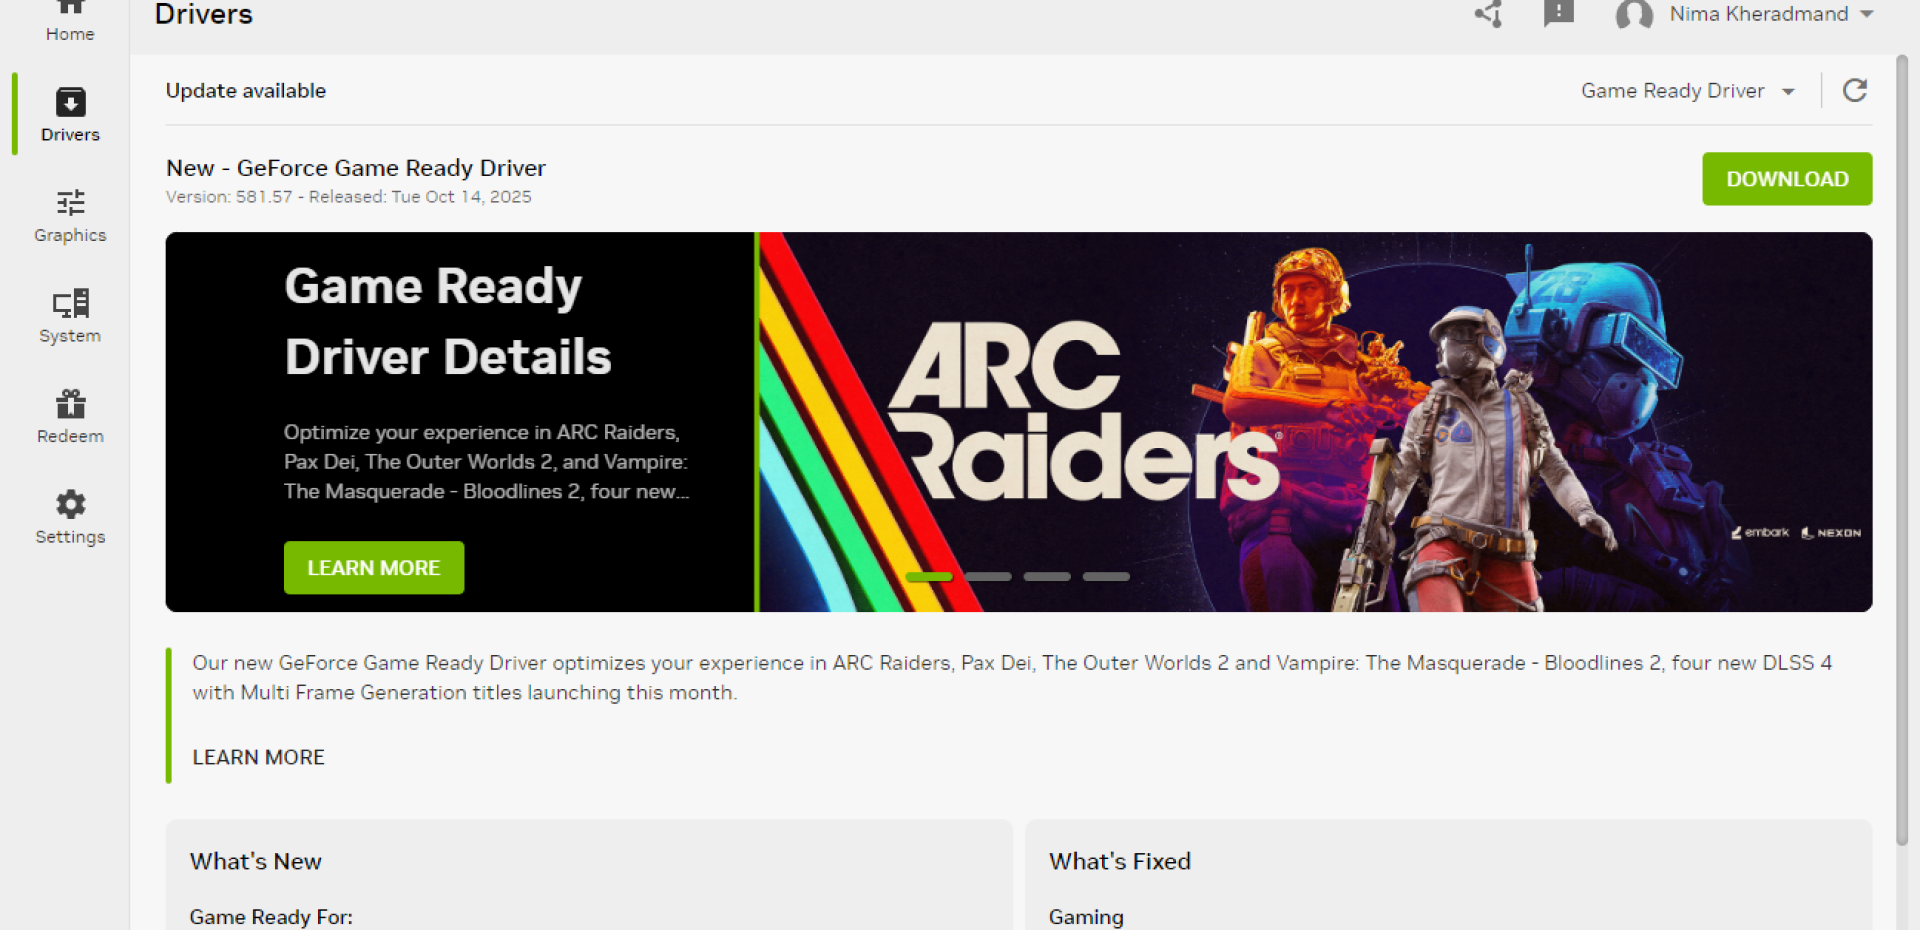1920x930 pixels.
Task: Click the user profile avatar
Action: coord(1634,15)
